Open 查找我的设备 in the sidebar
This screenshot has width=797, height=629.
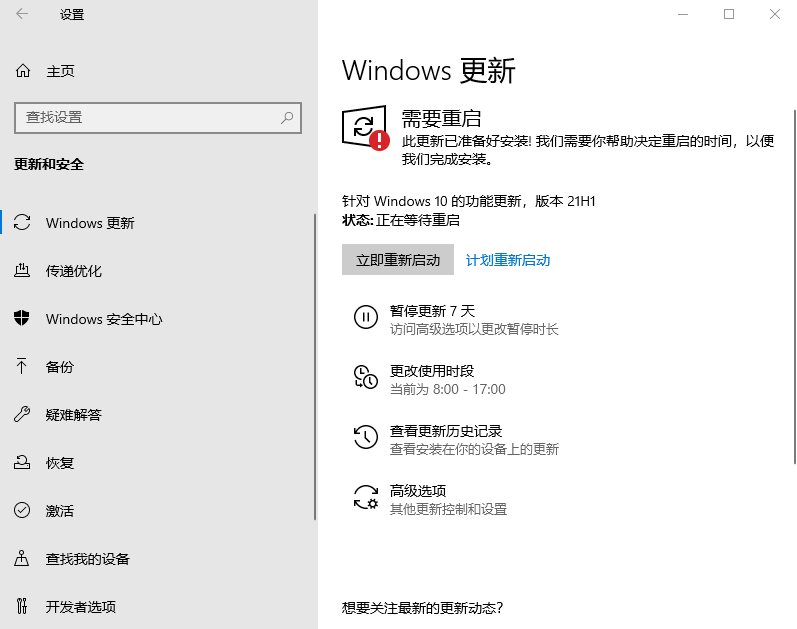click(x=87, y=559)
